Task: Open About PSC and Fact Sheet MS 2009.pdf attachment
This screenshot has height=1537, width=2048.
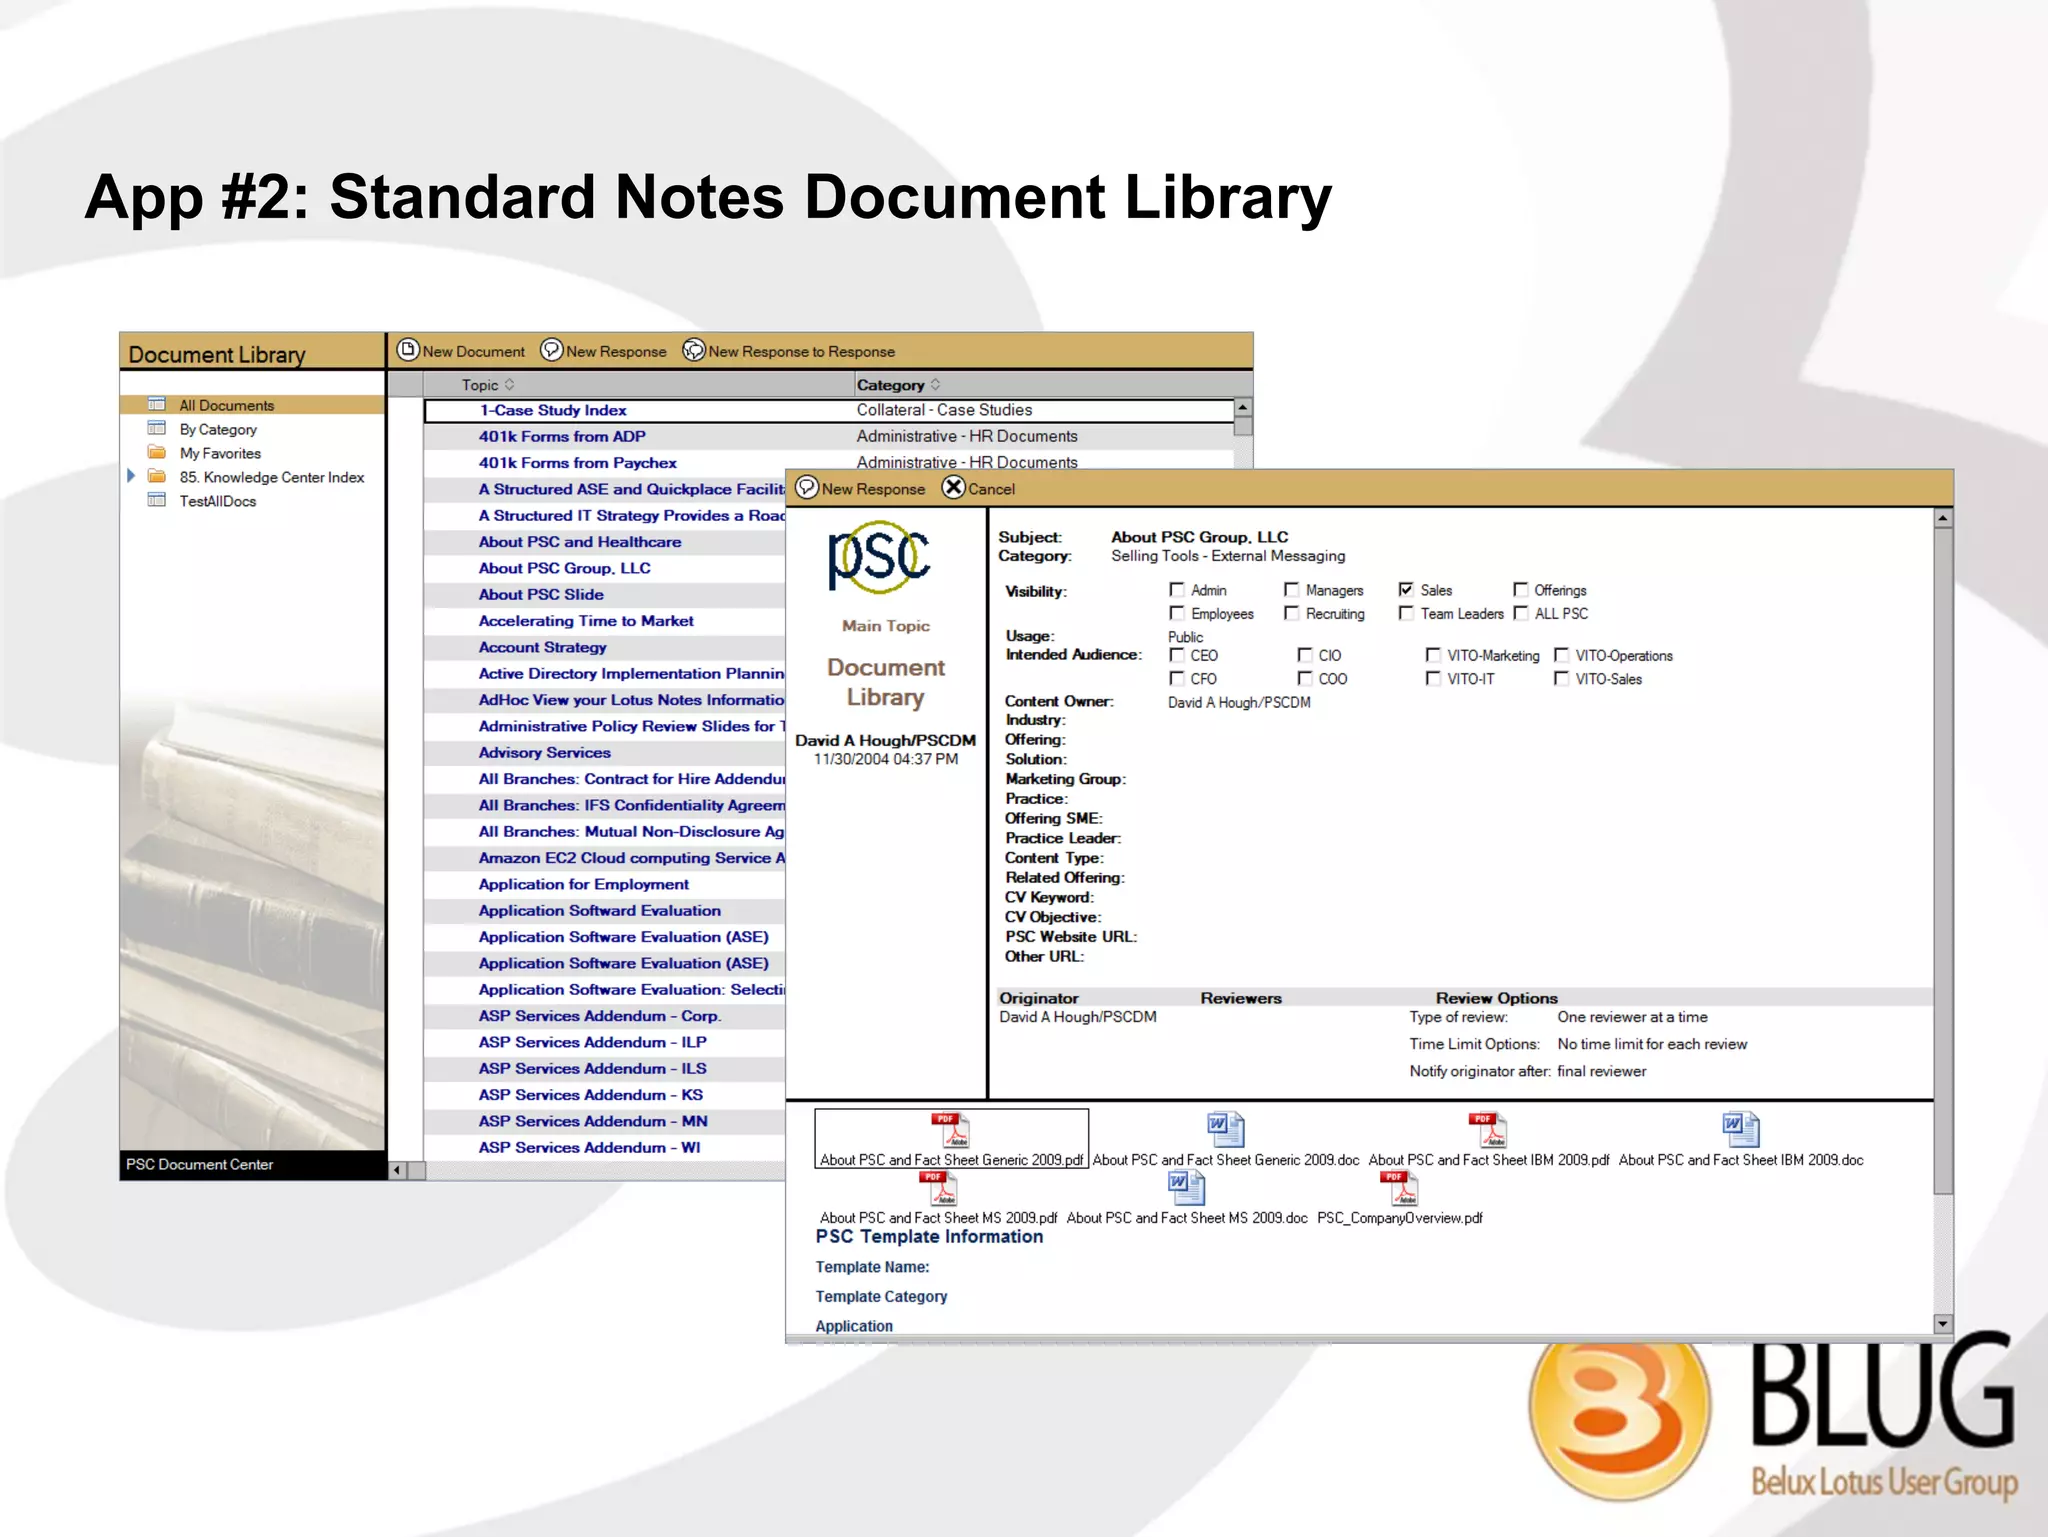Action: point(938,1197)
